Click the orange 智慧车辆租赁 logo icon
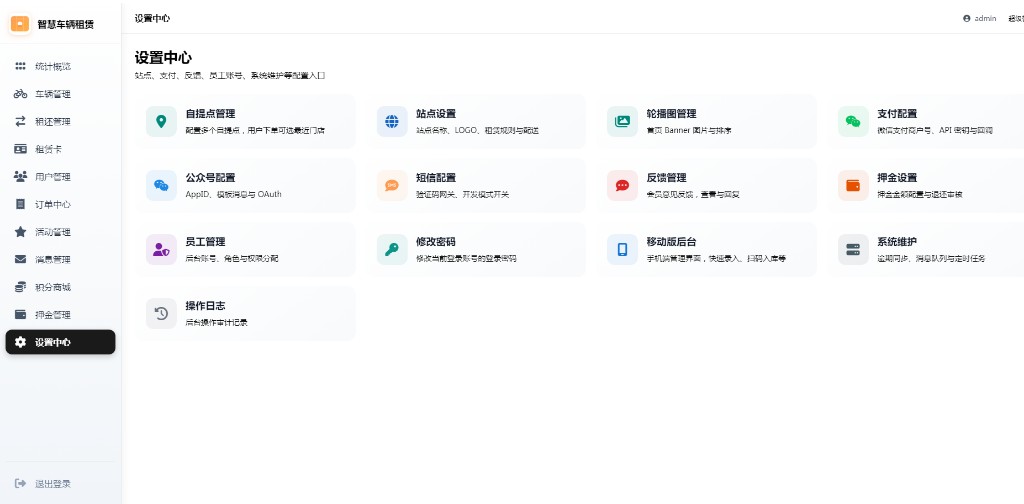1024x504 pixels. pos(20,24)
